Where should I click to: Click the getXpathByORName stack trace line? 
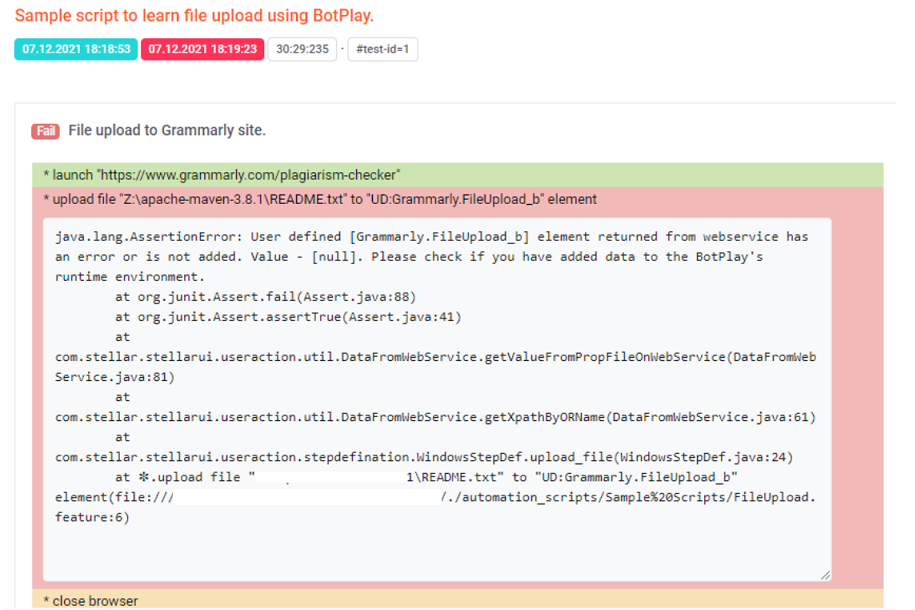[435, 417]
